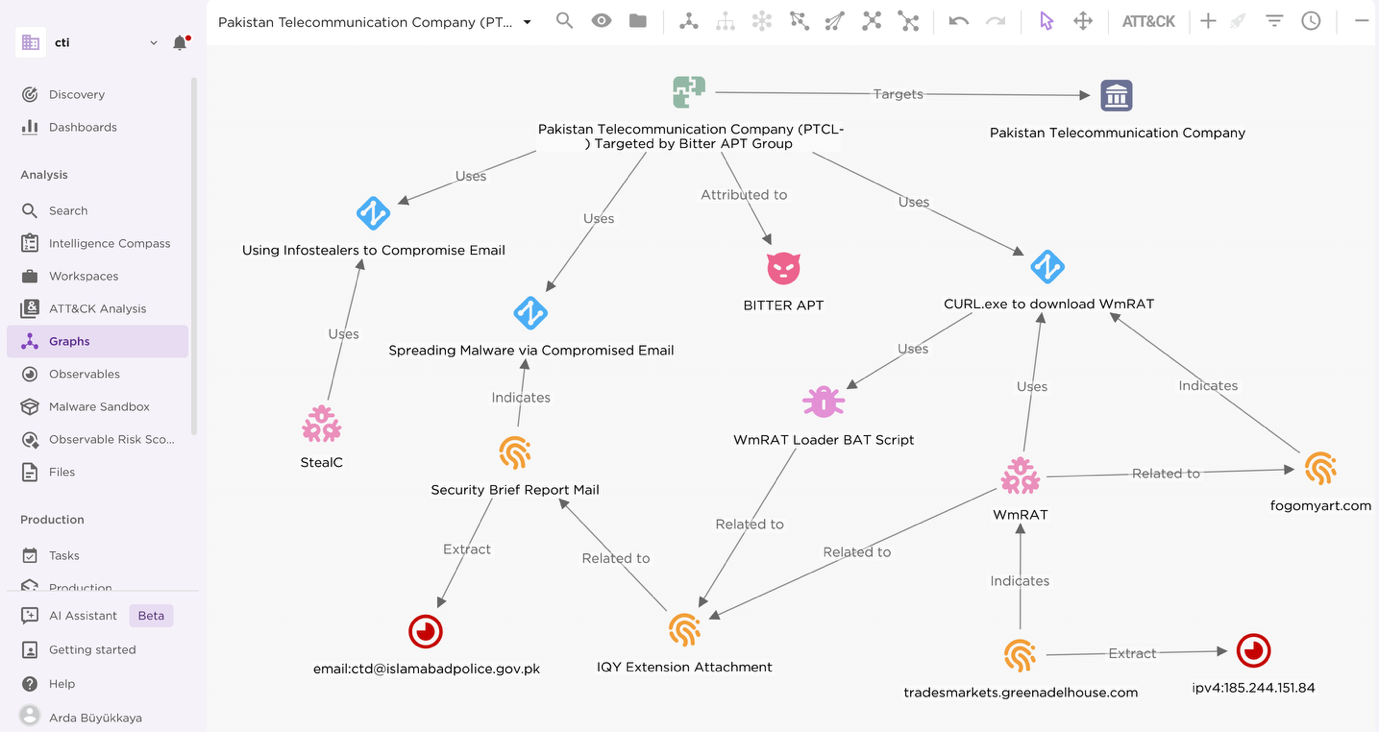1379x732 pixels.
Task: Expand the cti workspace chevron
Action: click(153, 43)
